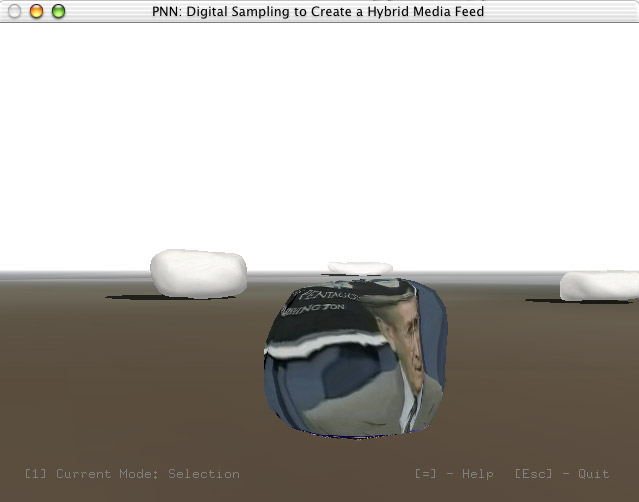Click the PNN window title text
Viewport: 639px width, 502px height.
pyautogui.click(x=319, y=11)
